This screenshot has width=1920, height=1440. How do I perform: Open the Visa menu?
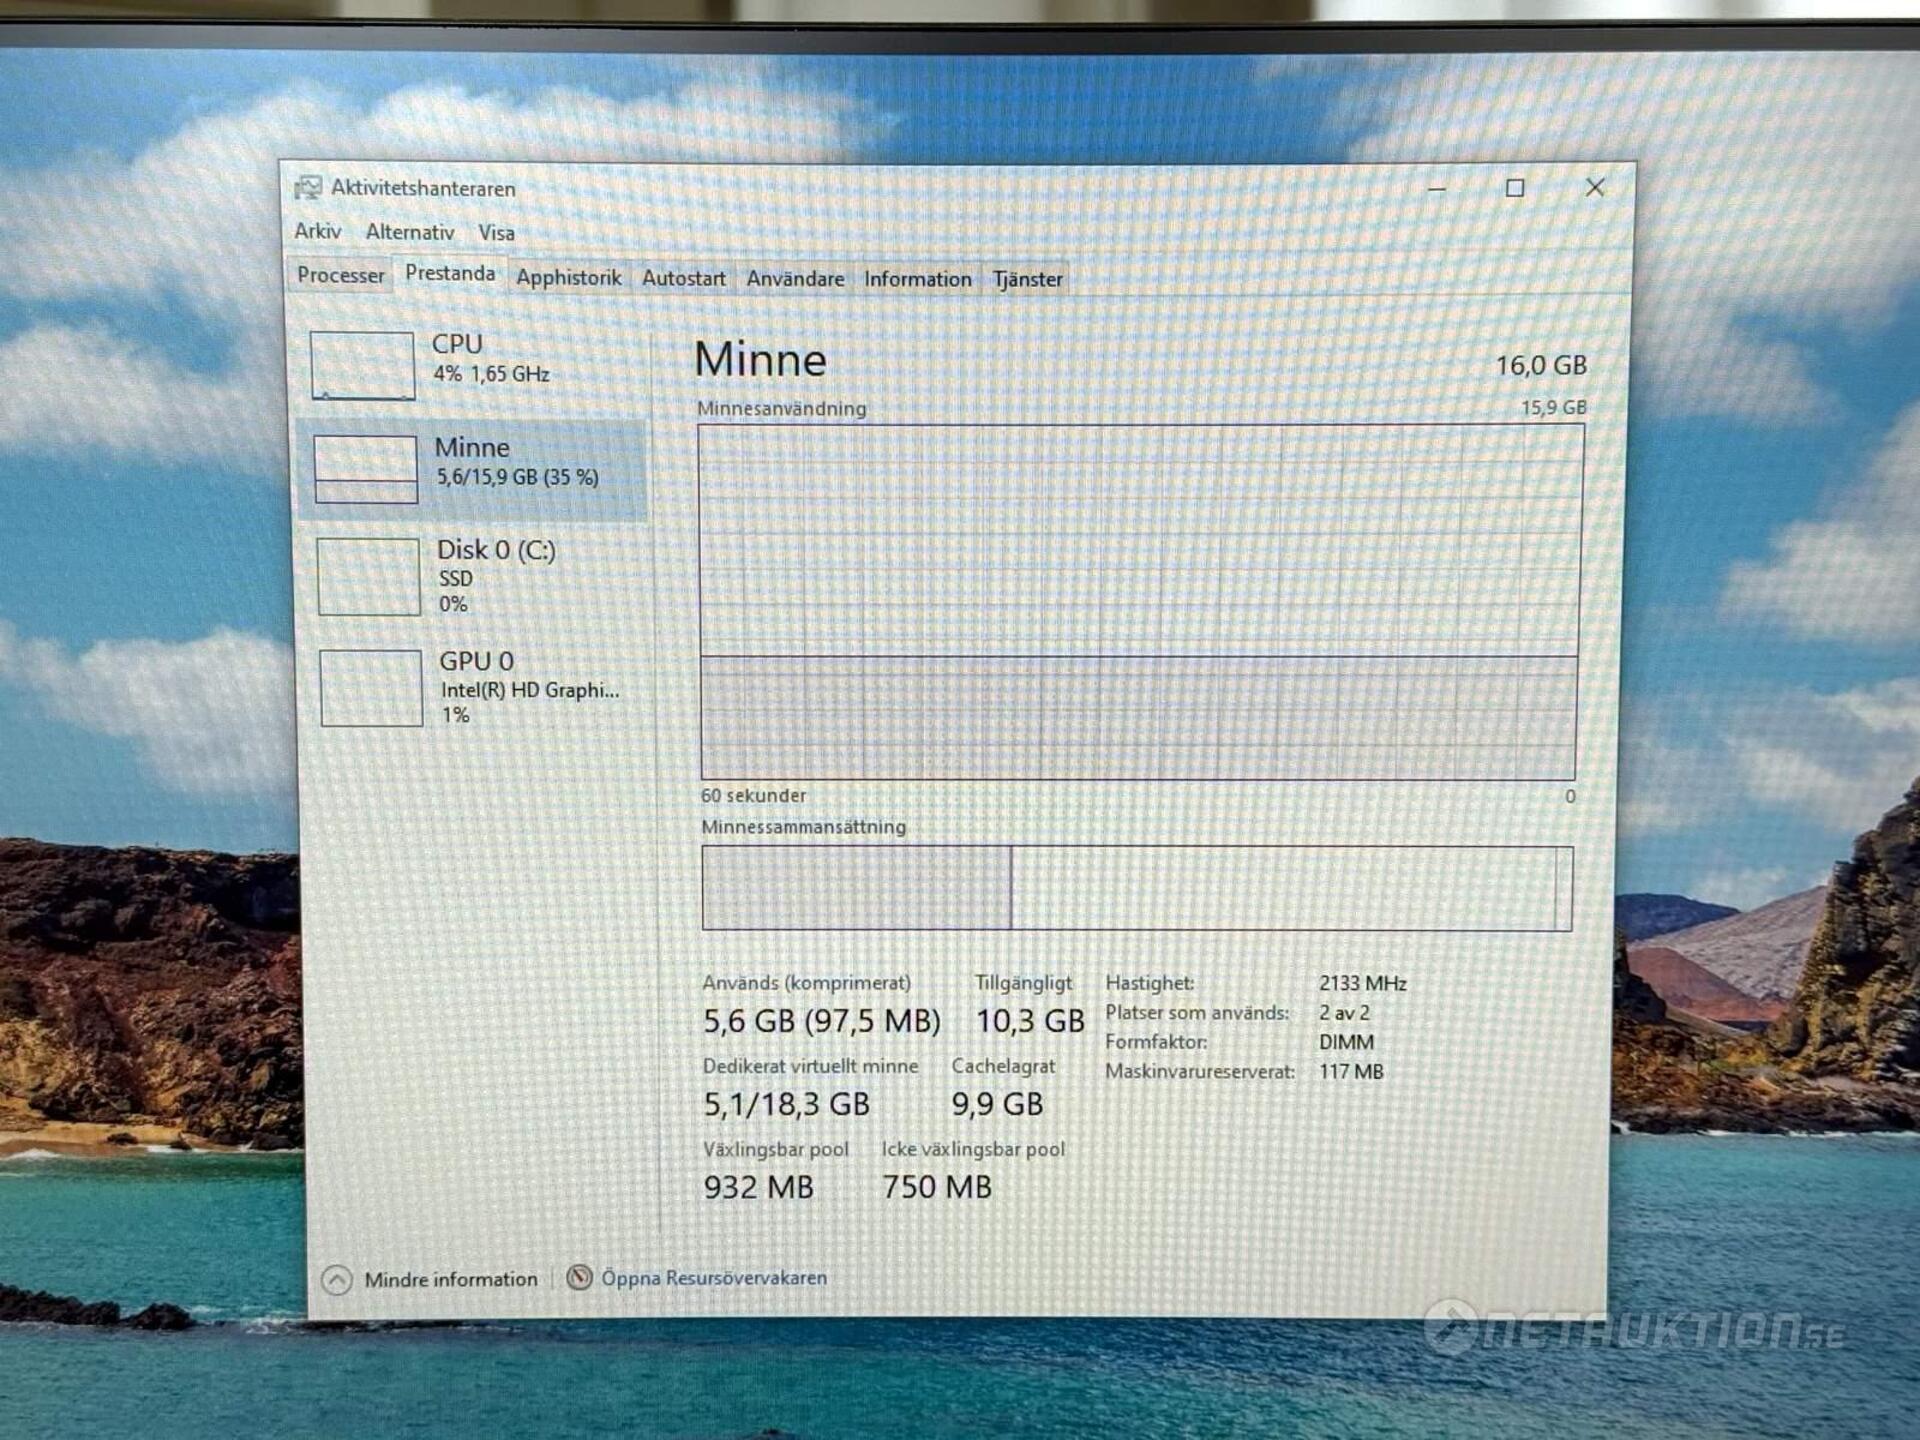point(496,233)
